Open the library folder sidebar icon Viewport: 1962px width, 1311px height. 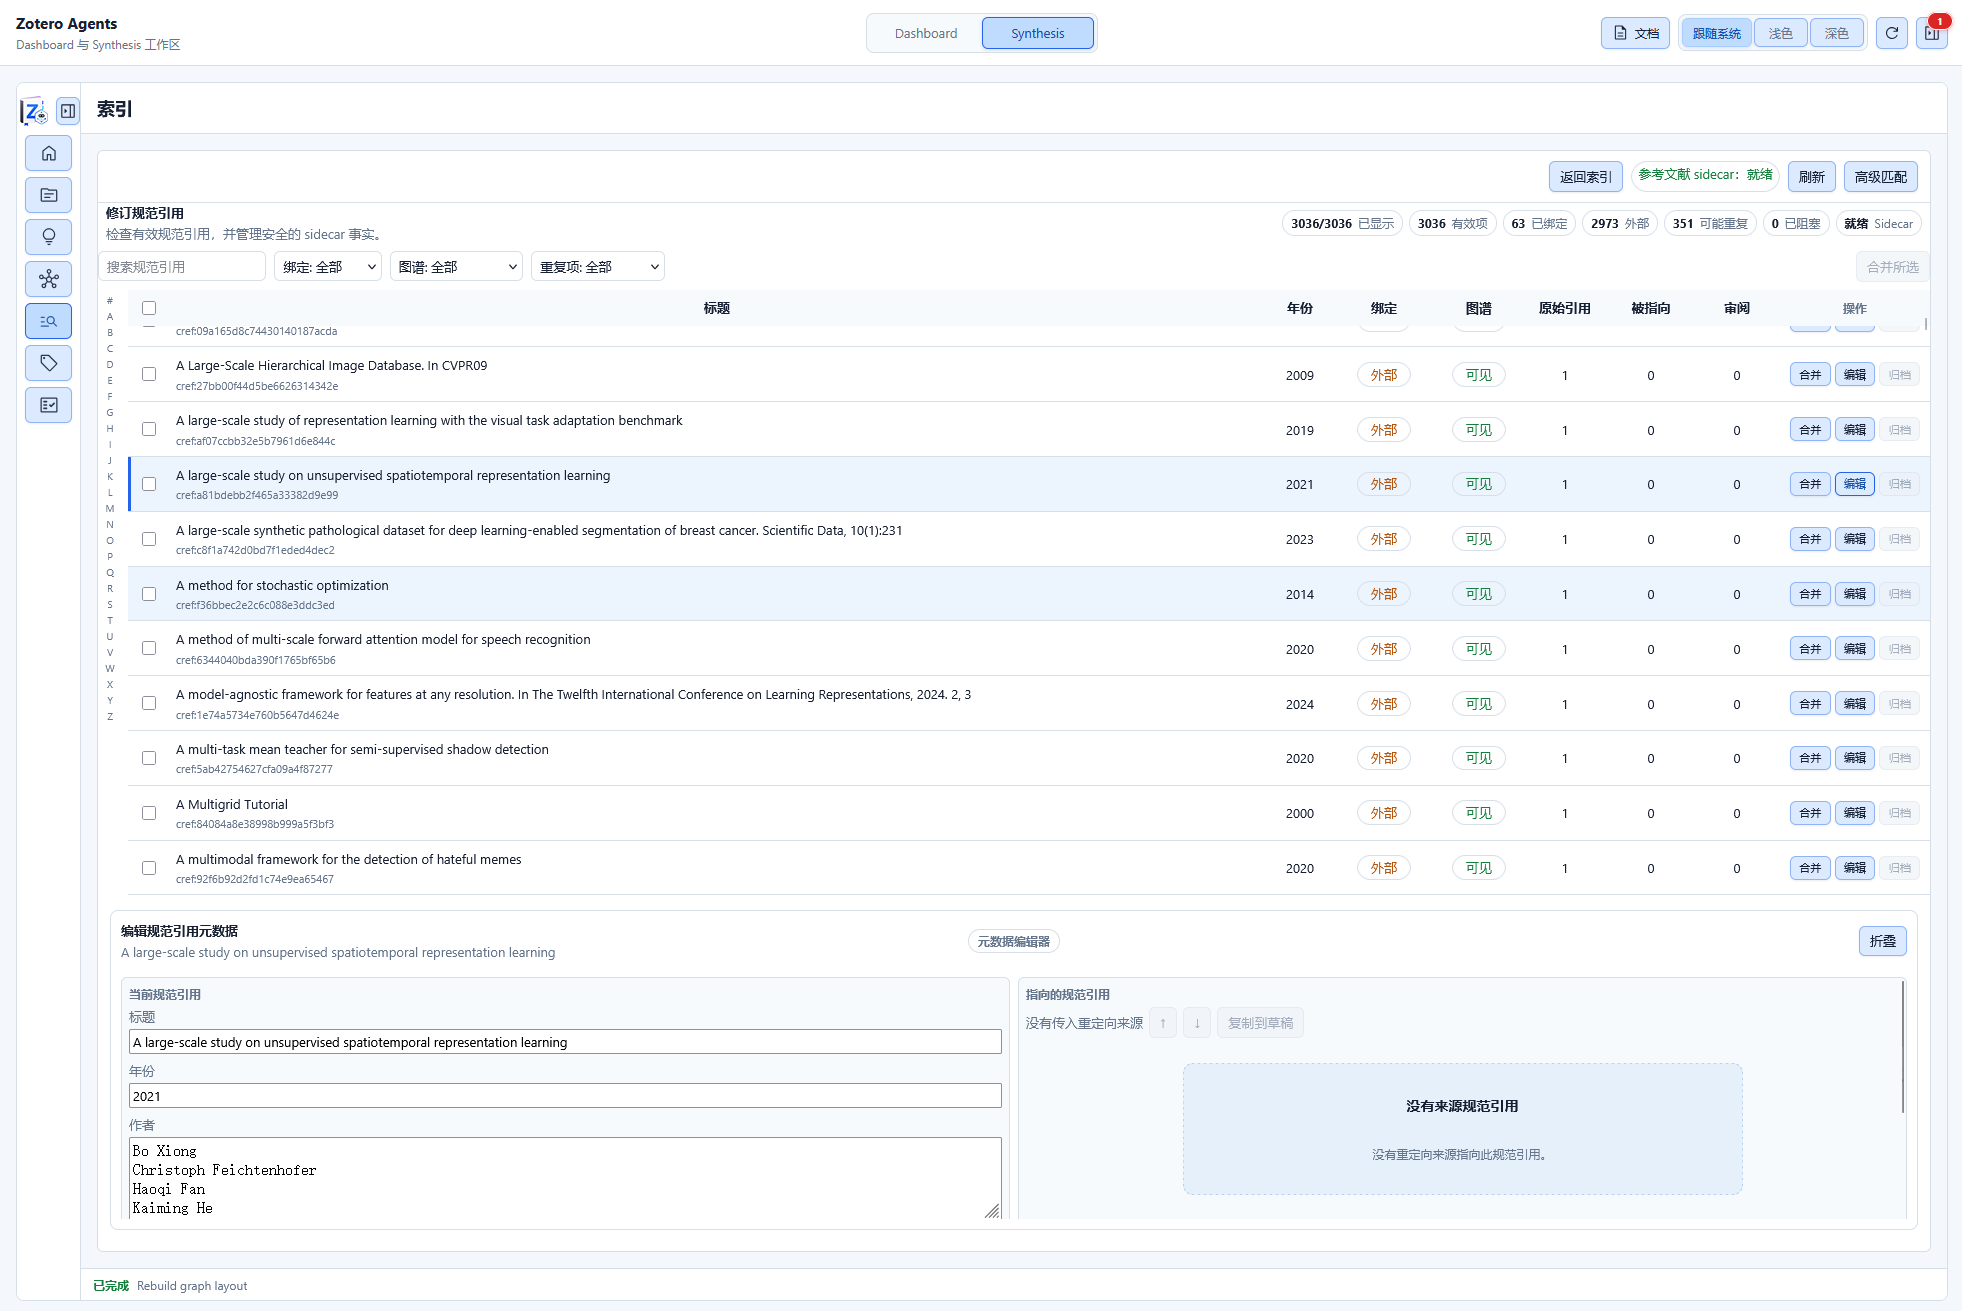pyautogui.click(x=48, y=195)
